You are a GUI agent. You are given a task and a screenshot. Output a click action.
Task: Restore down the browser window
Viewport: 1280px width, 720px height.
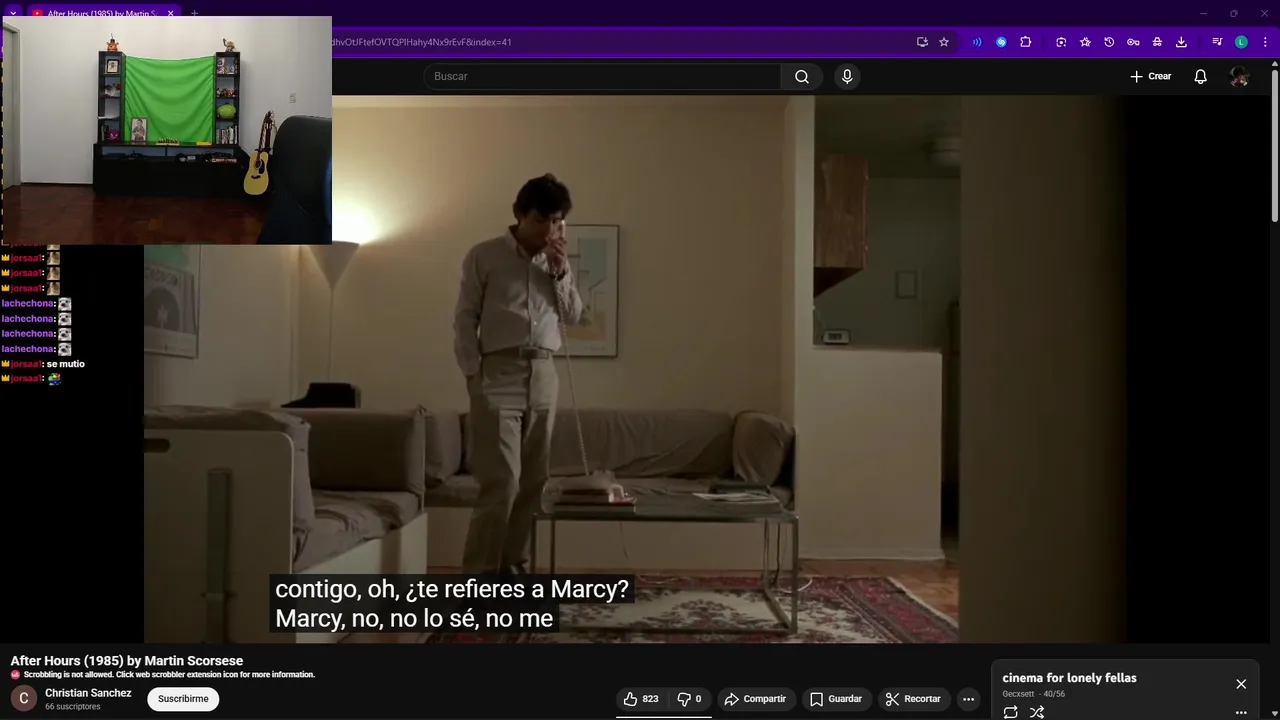click(x=1233, y=14)
